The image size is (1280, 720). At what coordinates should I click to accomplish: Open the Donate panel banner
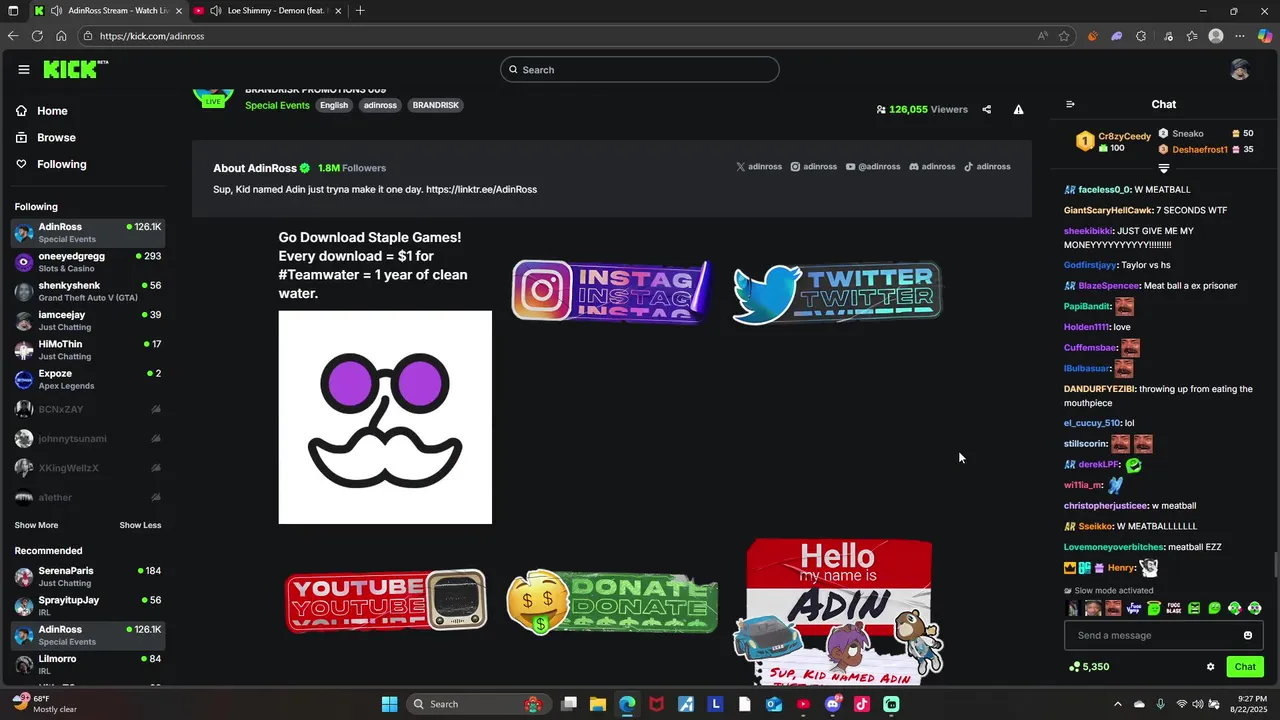[x=612, y=602]
